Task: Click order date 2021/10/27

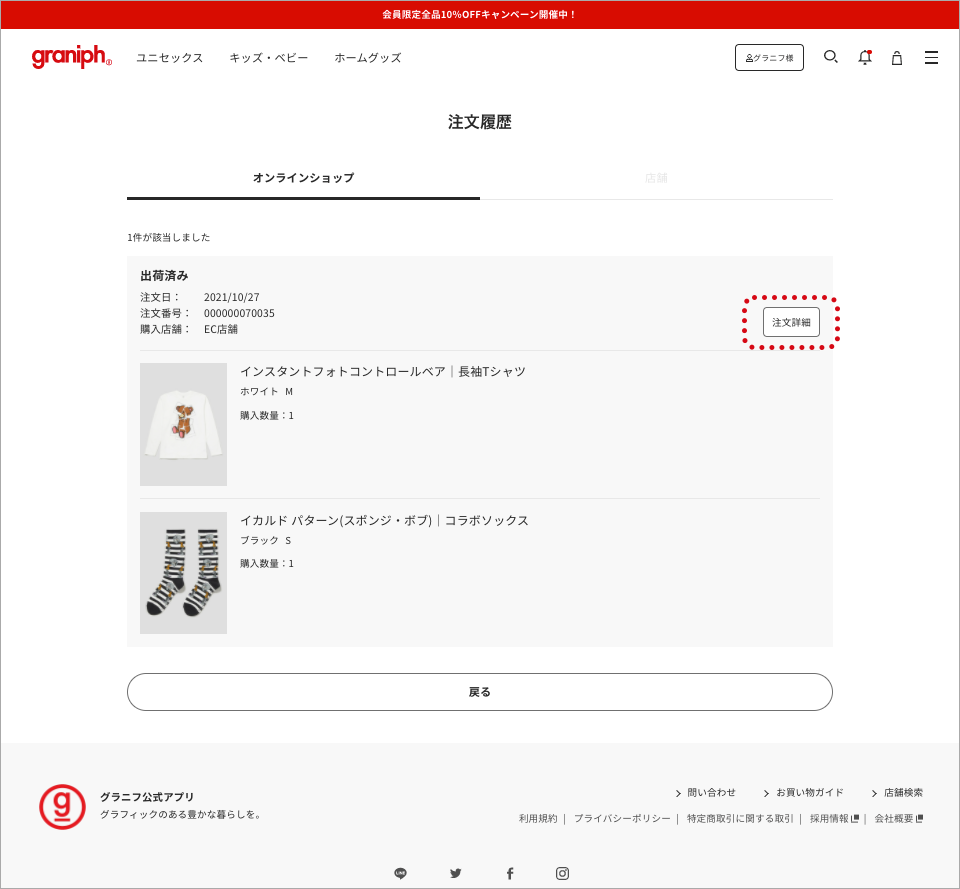Action: (231, 298)
